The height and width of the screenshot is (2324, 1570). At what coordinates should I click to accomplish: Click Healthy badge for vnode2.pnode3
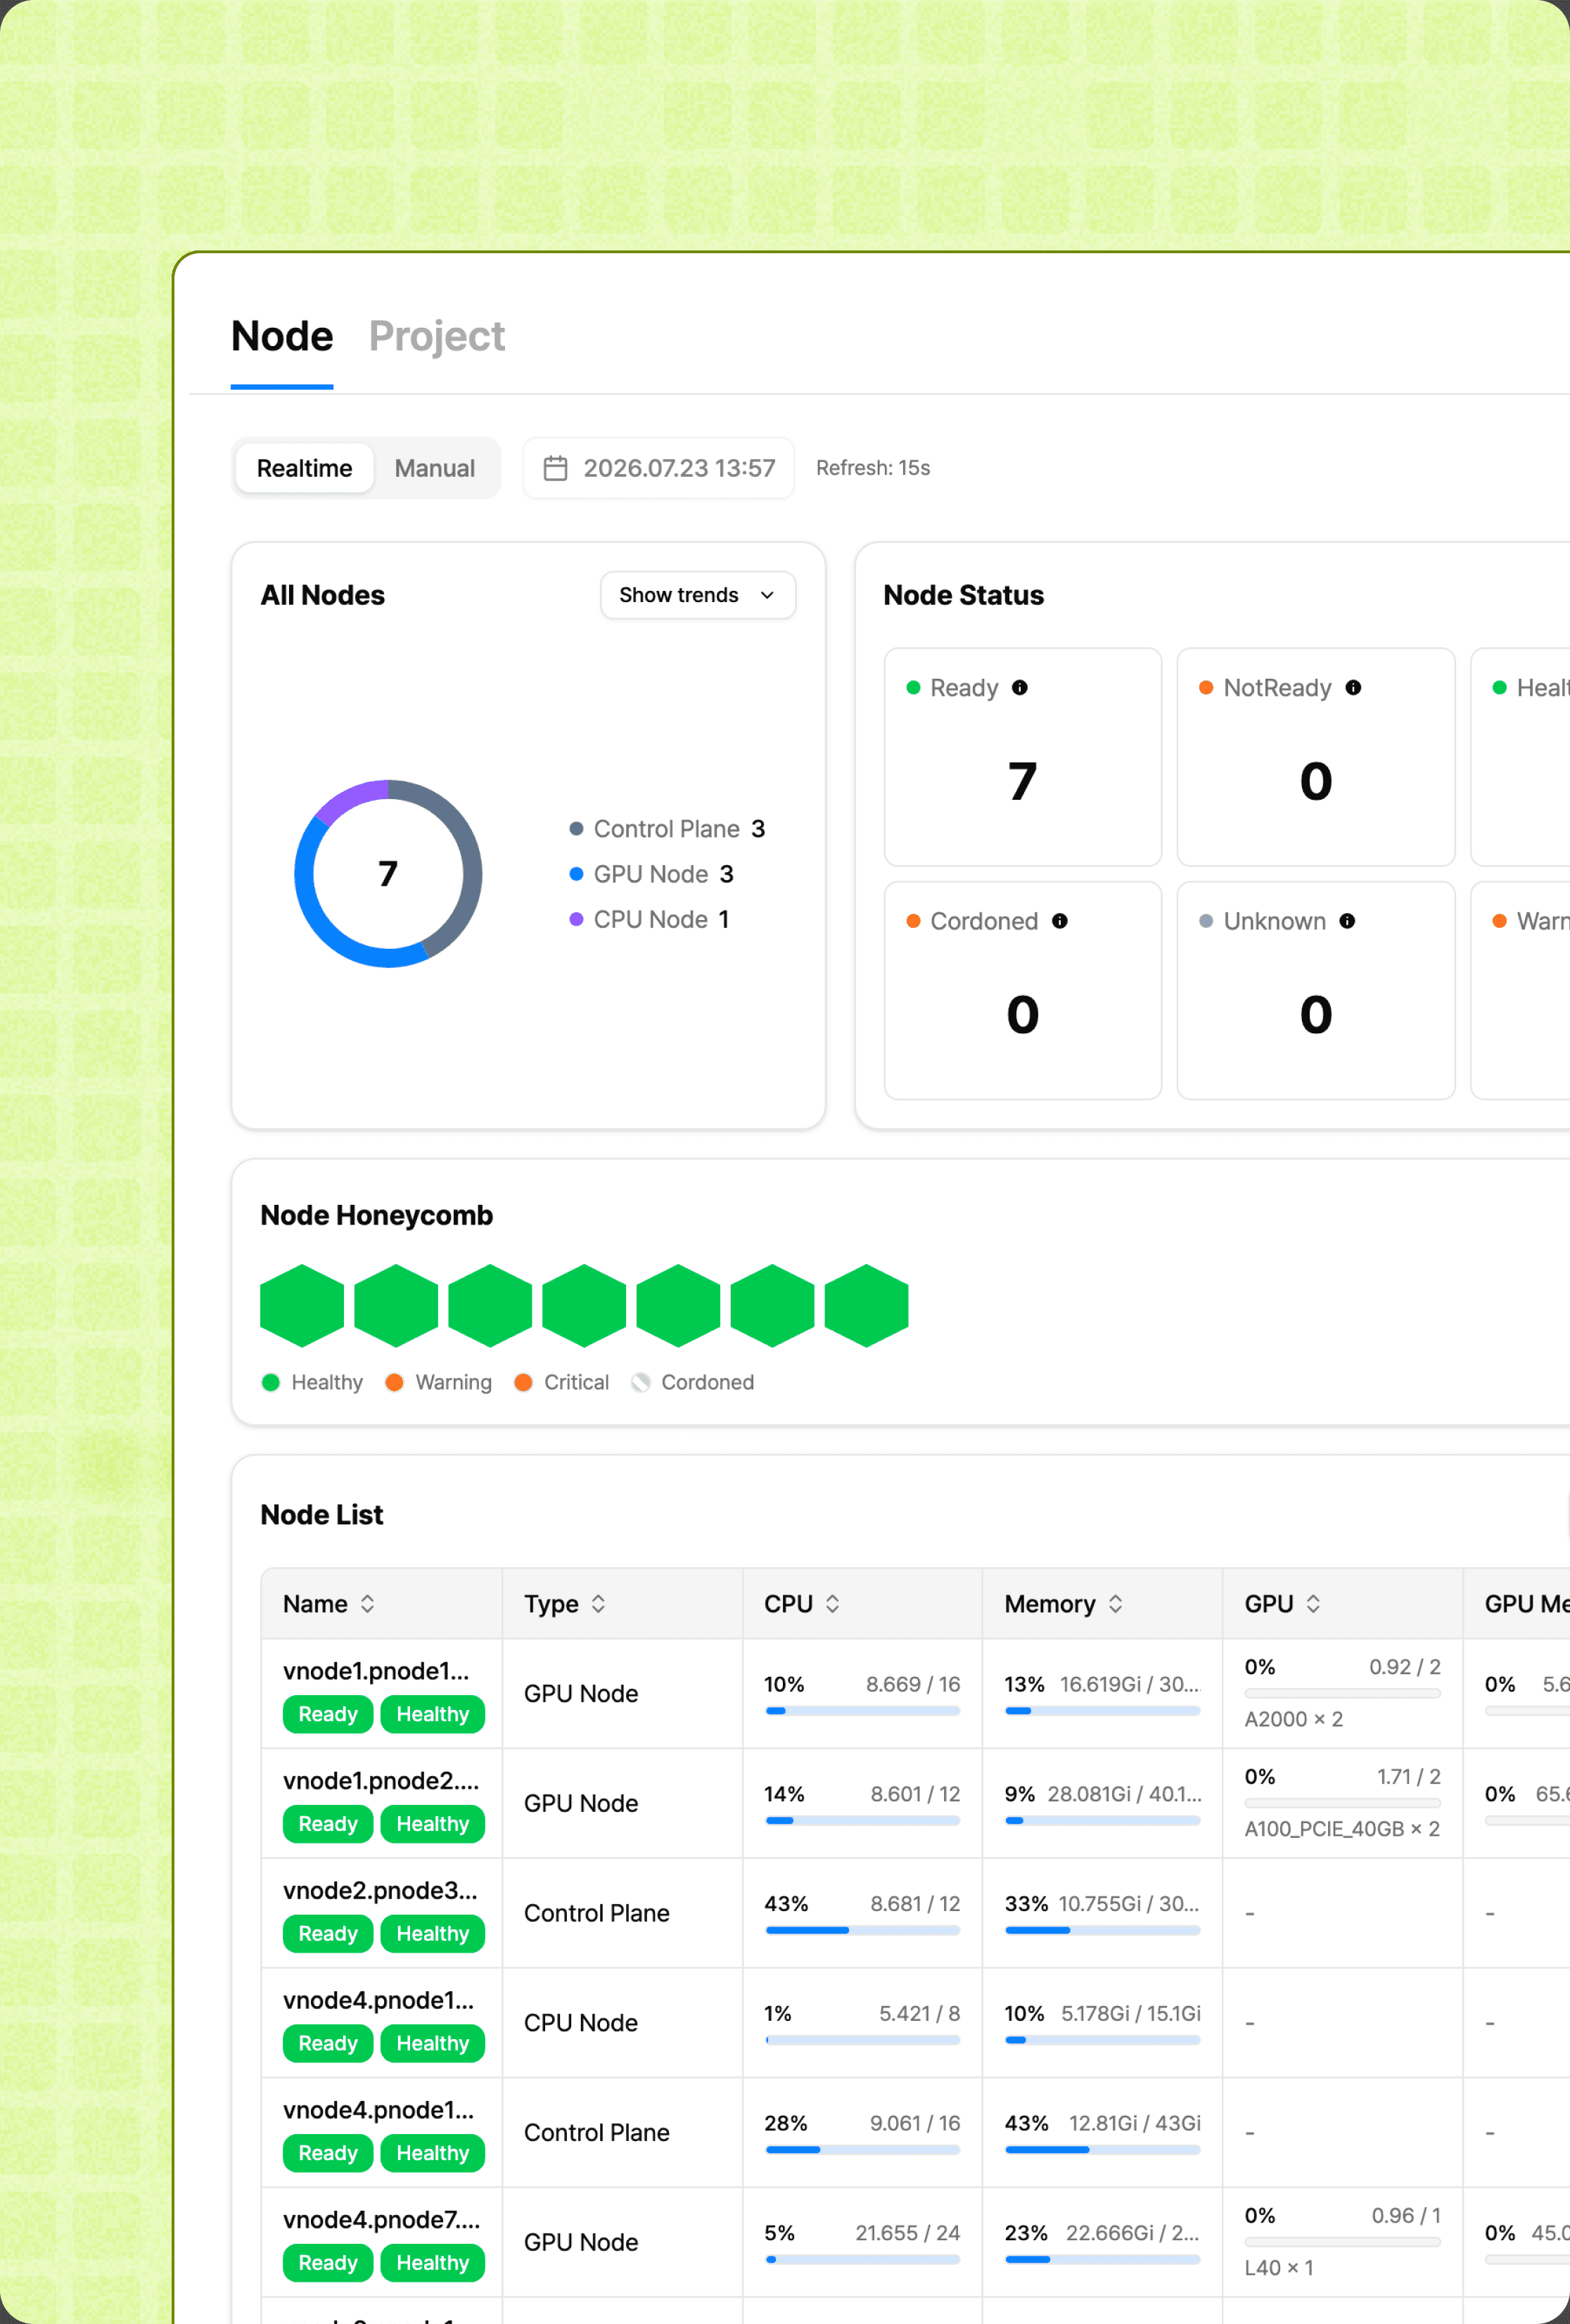point(432,1934)
